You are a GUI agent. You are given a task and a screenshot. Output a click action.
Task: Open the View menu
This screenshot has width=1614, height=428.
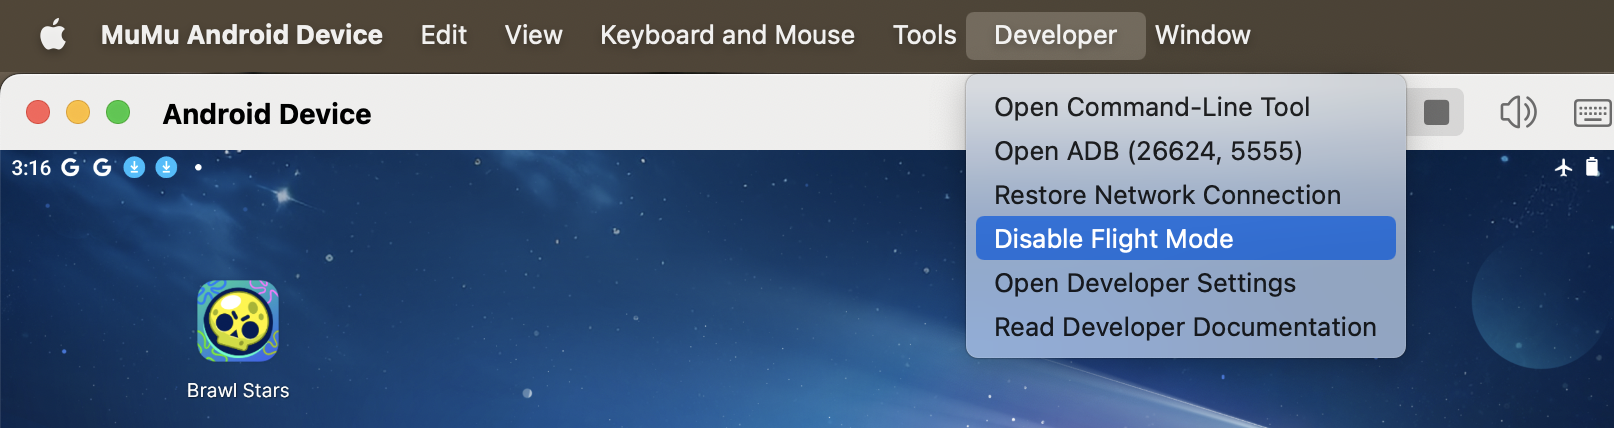(x=533, y=36)
